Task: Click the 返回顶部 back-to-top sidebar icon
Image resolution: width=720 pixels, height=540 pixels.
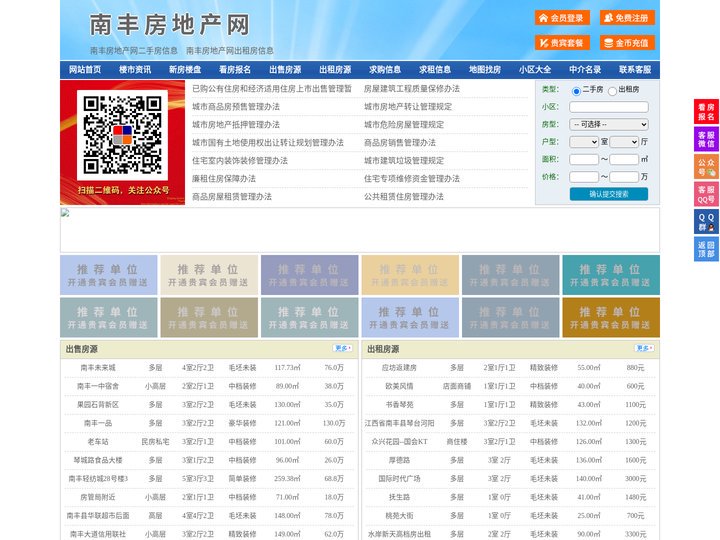Action: (x=706, y=249)
